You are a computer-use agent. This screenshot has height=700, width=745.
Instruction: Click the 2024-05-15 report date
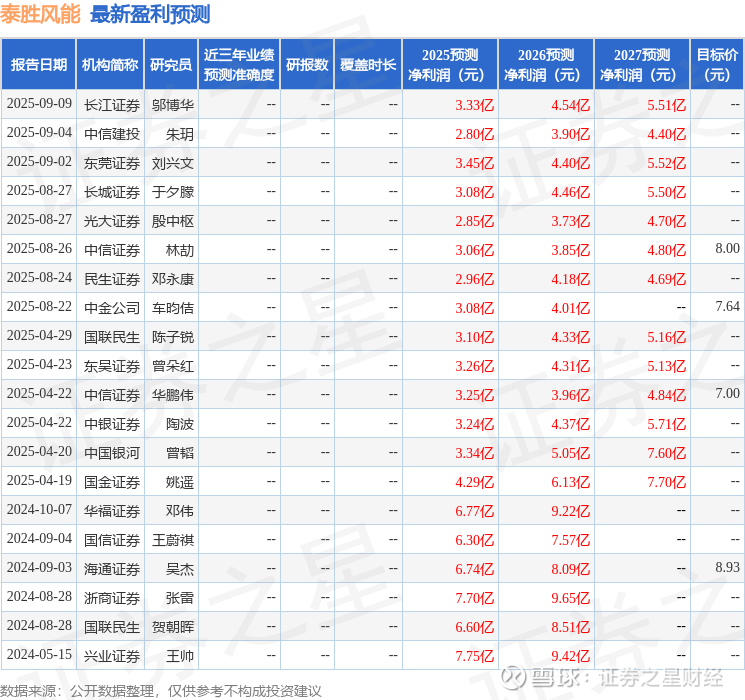pos(39,654)
